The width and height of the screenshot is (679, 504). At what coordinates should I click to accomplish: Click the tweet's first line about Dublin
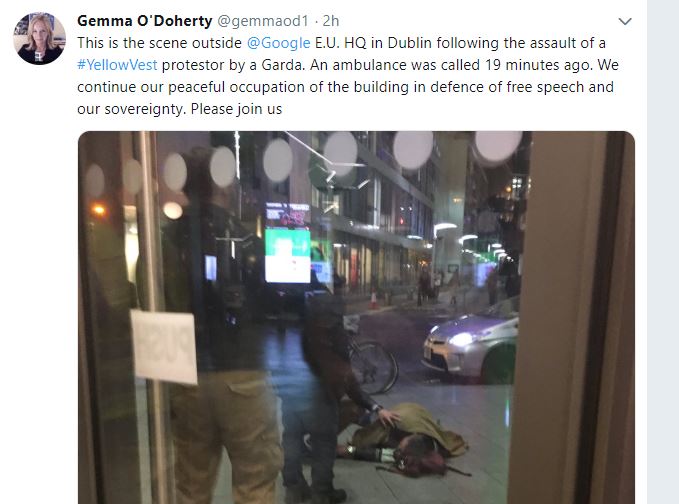pos(341,43)
